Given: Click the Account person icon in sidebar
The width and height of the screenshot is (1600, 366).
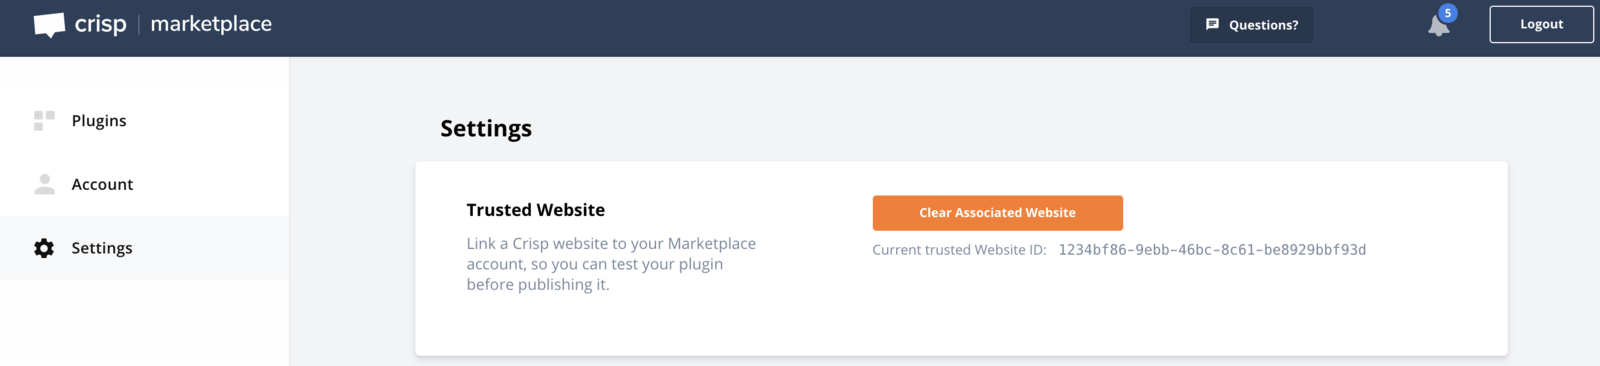Looking at the screenshot, I should [44, 184].
